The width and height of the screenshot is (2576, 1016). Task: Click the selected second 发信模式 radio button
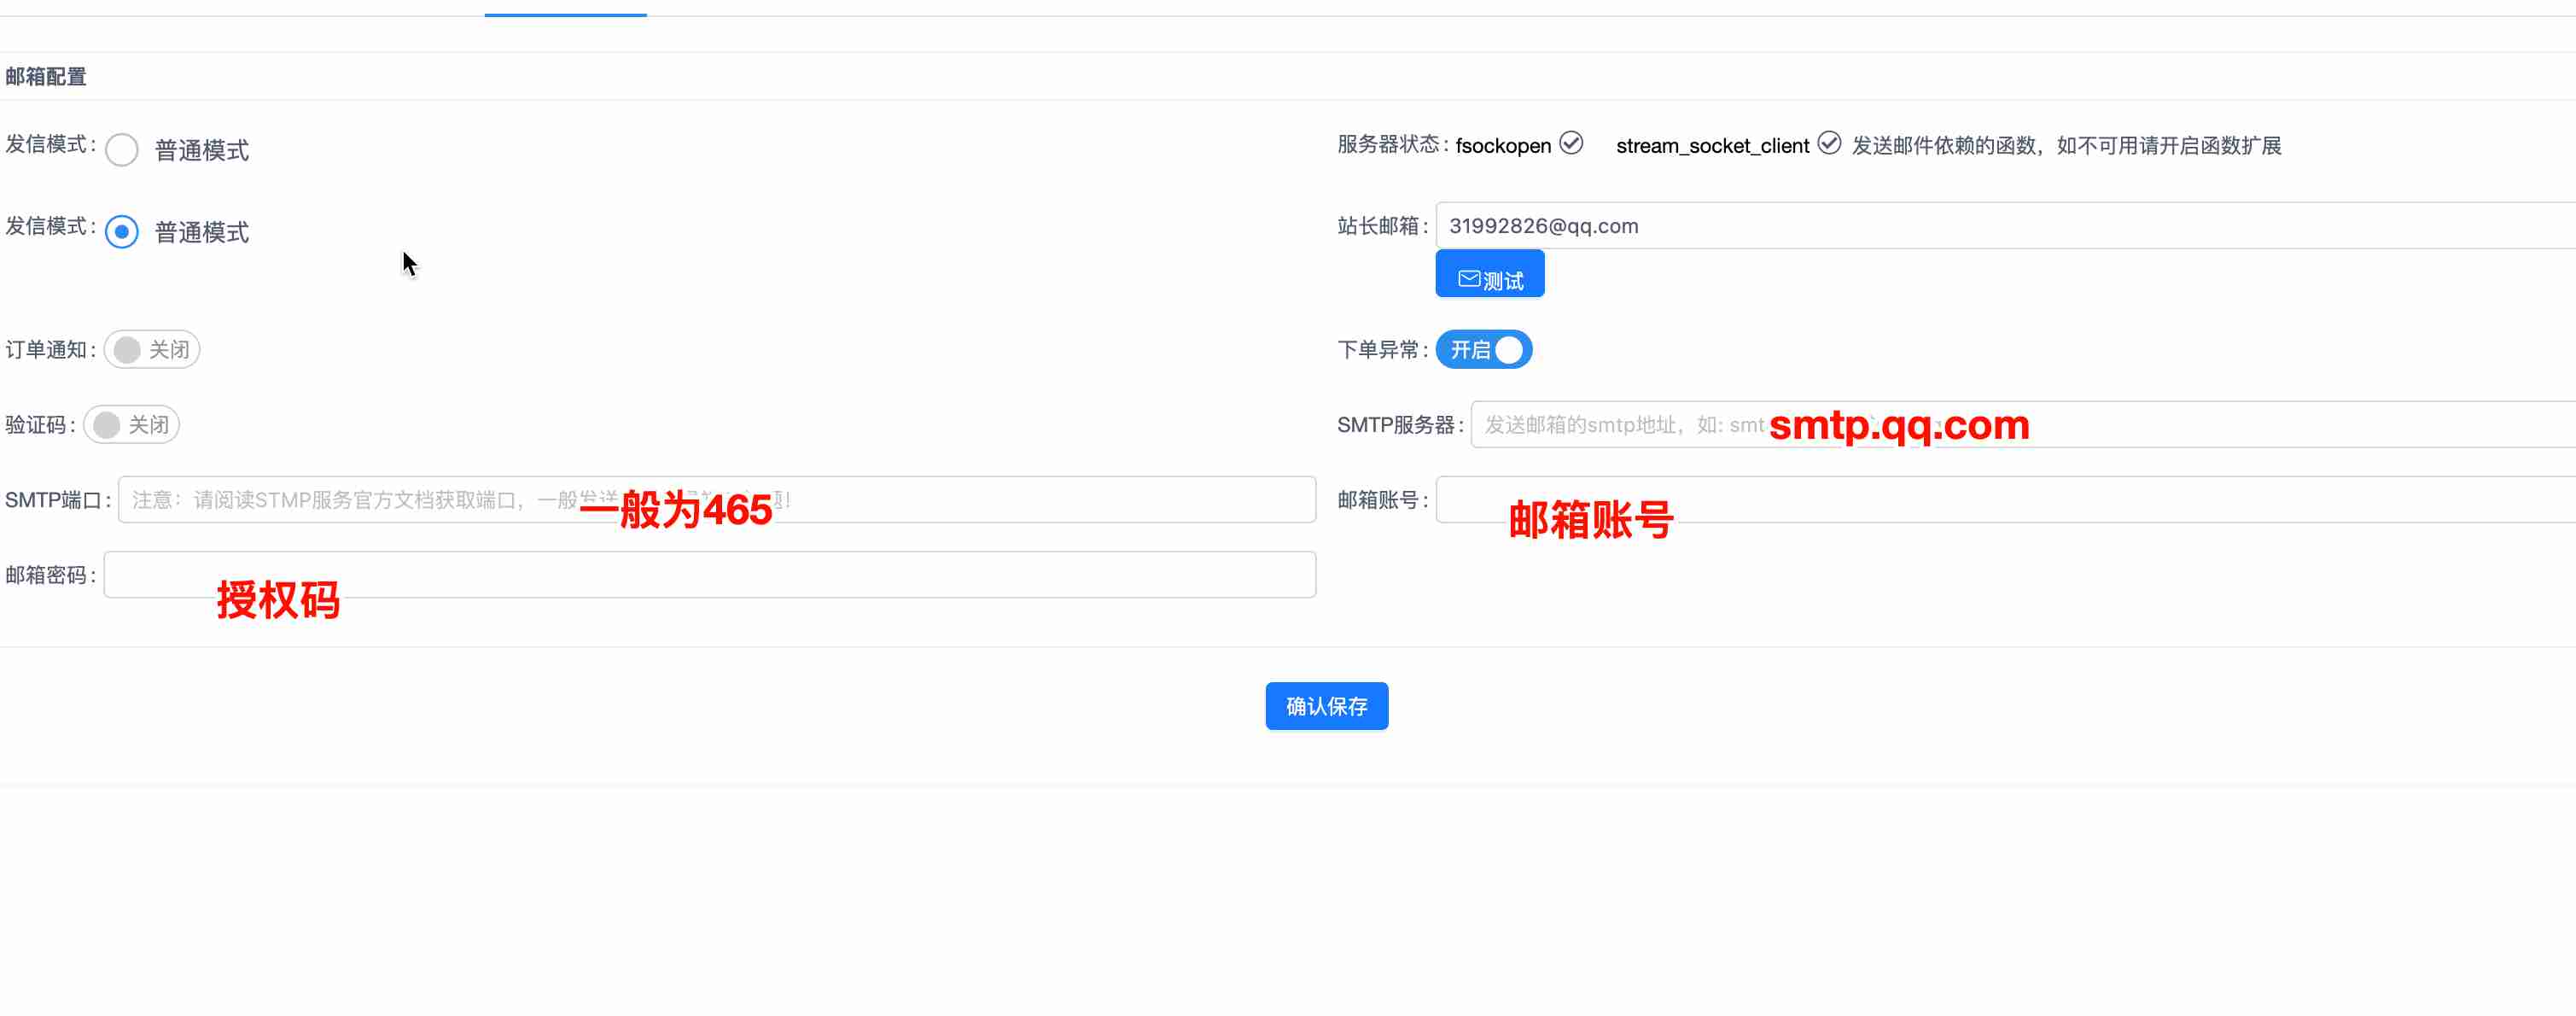(122, 232)
